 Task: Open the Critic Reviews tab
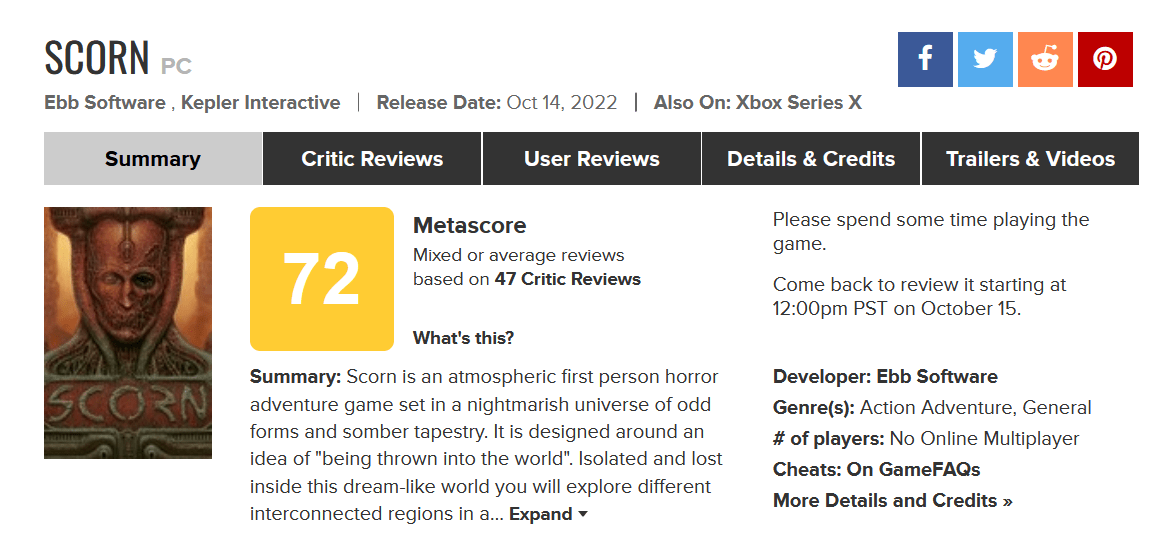click(372, 158)
